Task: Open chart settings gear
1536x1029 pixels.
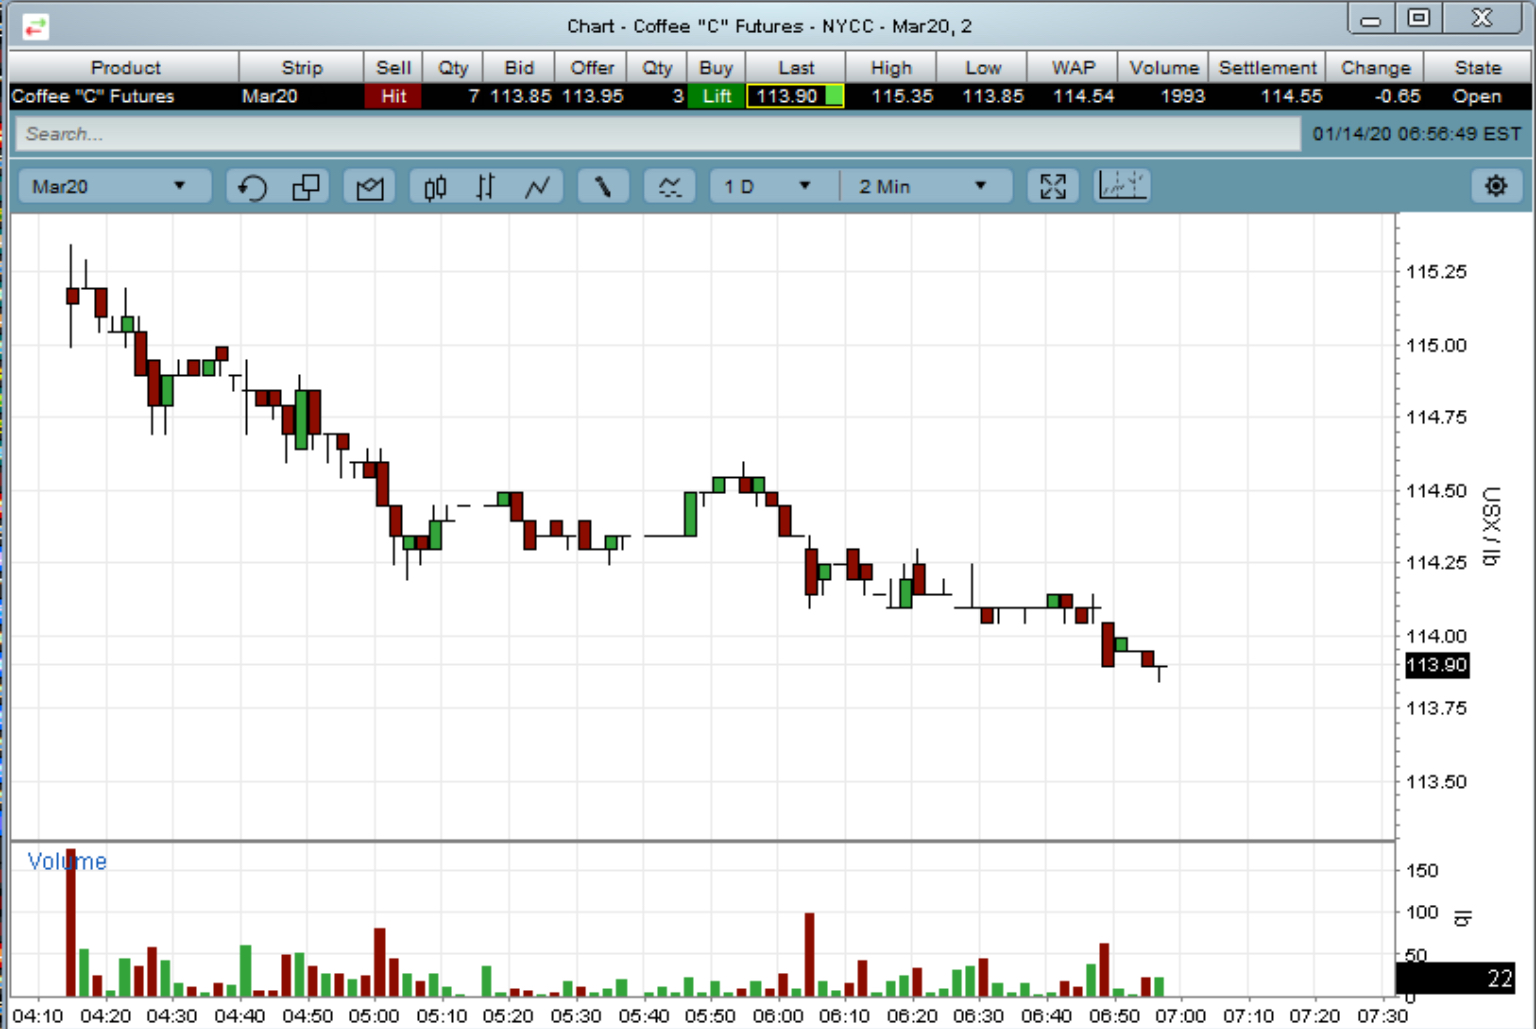Action: point(1496,186)
